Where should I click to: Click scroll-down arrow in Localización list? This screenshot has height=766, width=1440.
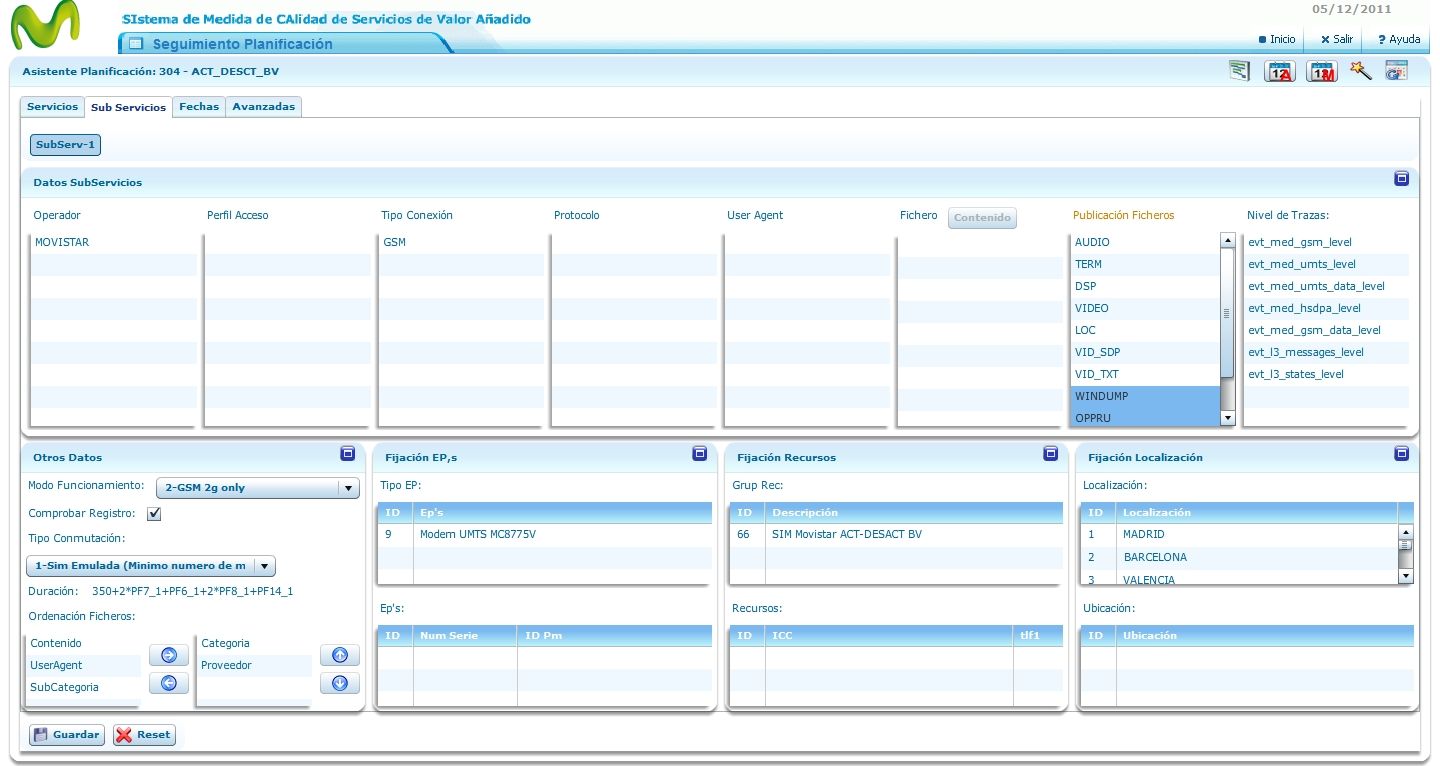[1406, 576]
